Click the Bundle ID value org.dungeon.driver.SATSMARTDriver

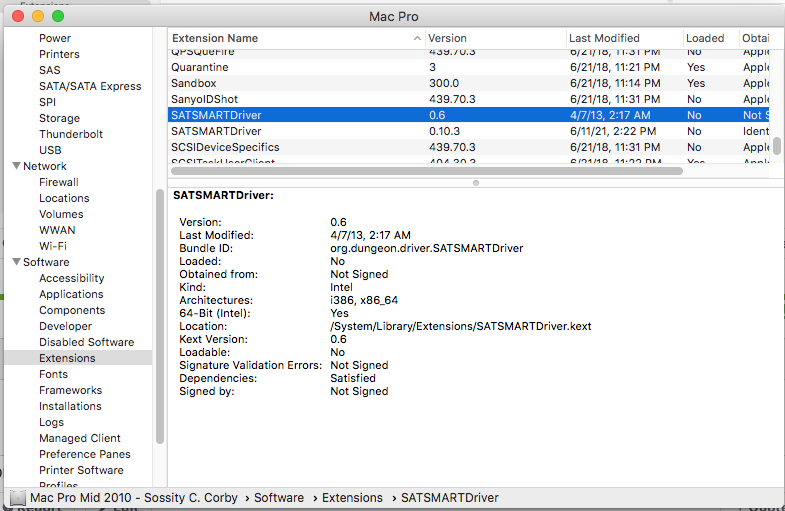[427, 248]
